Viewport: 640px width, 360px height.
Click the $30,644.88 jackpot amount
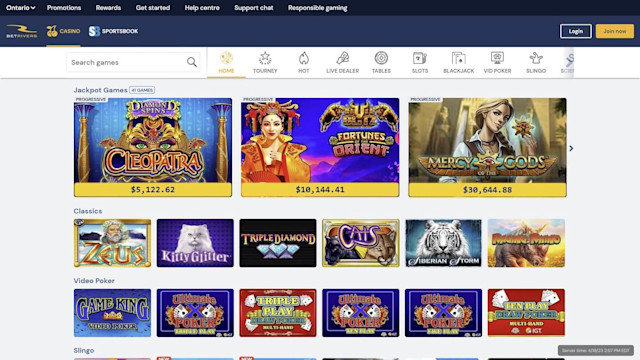487,190
